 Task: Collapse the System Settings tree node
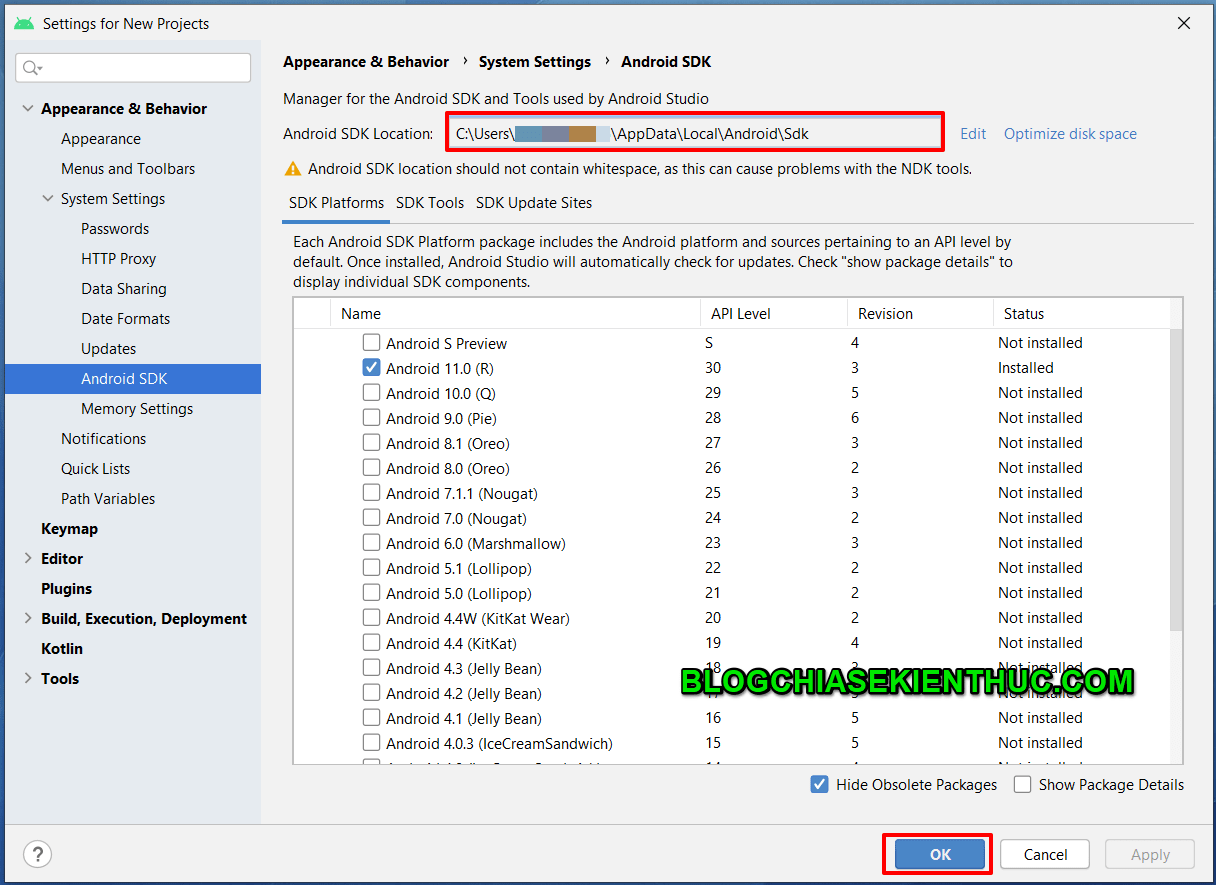point(47,199)
